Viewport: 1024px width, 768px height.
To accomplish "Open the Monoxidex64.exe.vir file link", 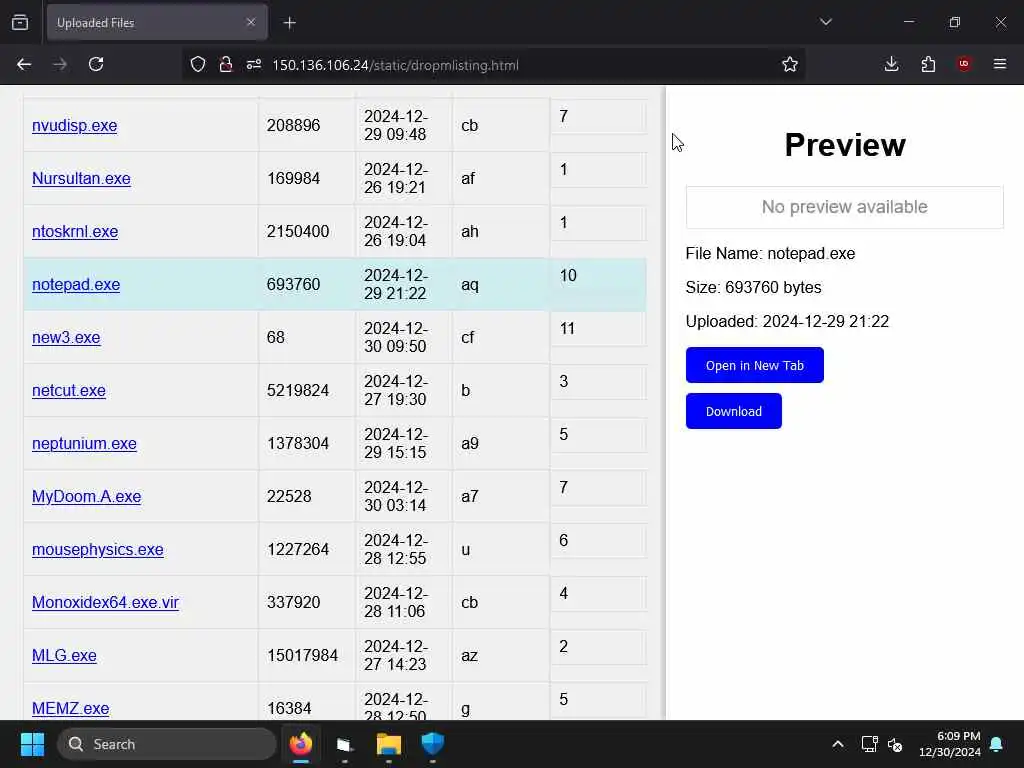I will point(105,601).
